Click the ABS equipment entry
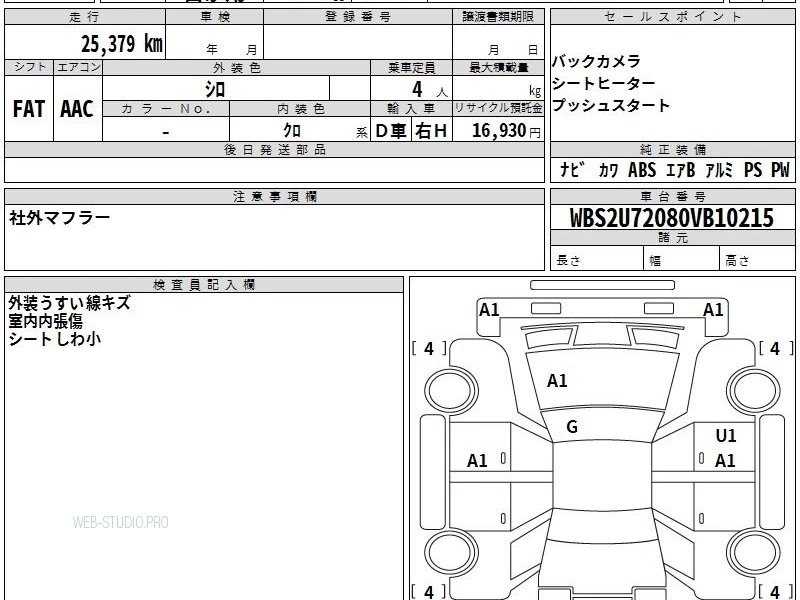 pyautogui.click(x=642, y=170)
